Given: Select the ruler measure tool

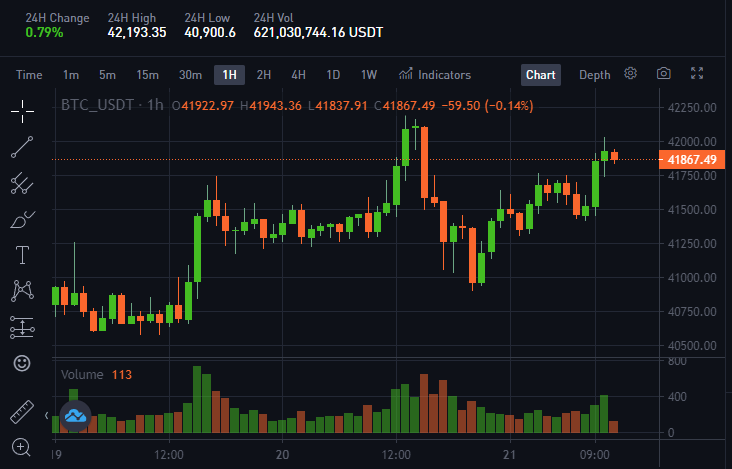Looking at the screenshot, I should point(22,412).
